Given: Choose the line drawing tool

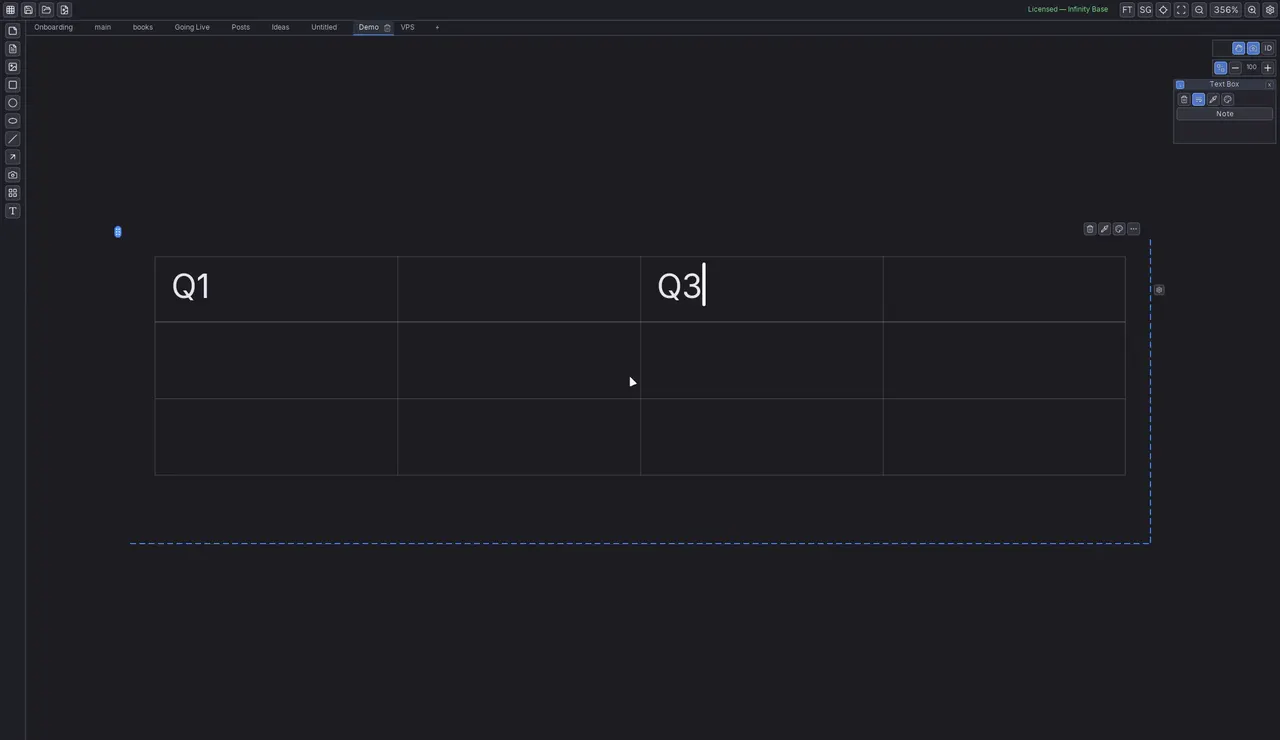Looking at the screenshot, I should [13, 139].
